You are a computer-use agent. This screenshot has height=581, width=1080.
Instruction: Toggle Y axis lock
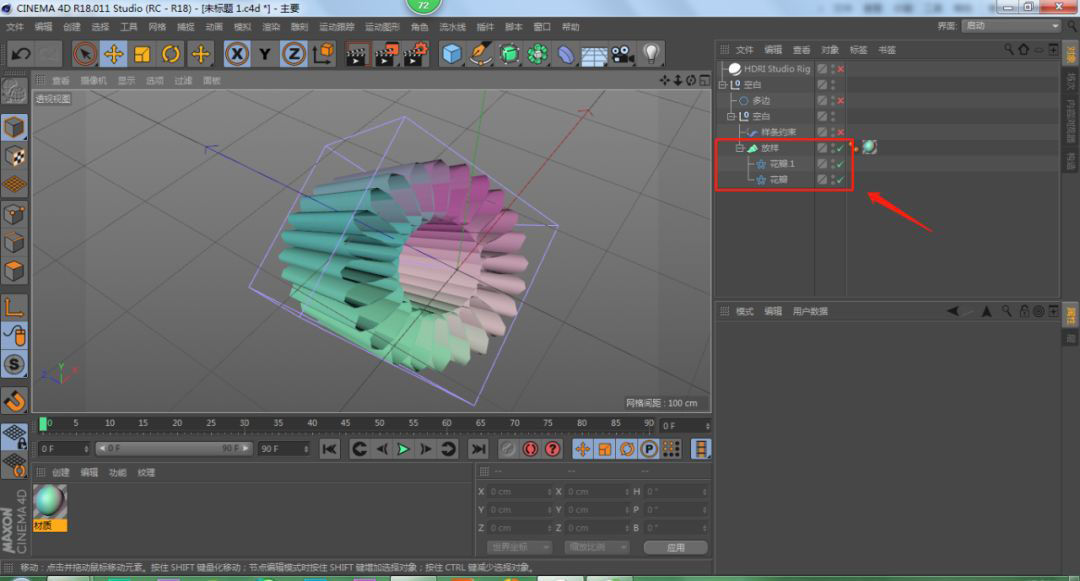click(x=265, y=54)
